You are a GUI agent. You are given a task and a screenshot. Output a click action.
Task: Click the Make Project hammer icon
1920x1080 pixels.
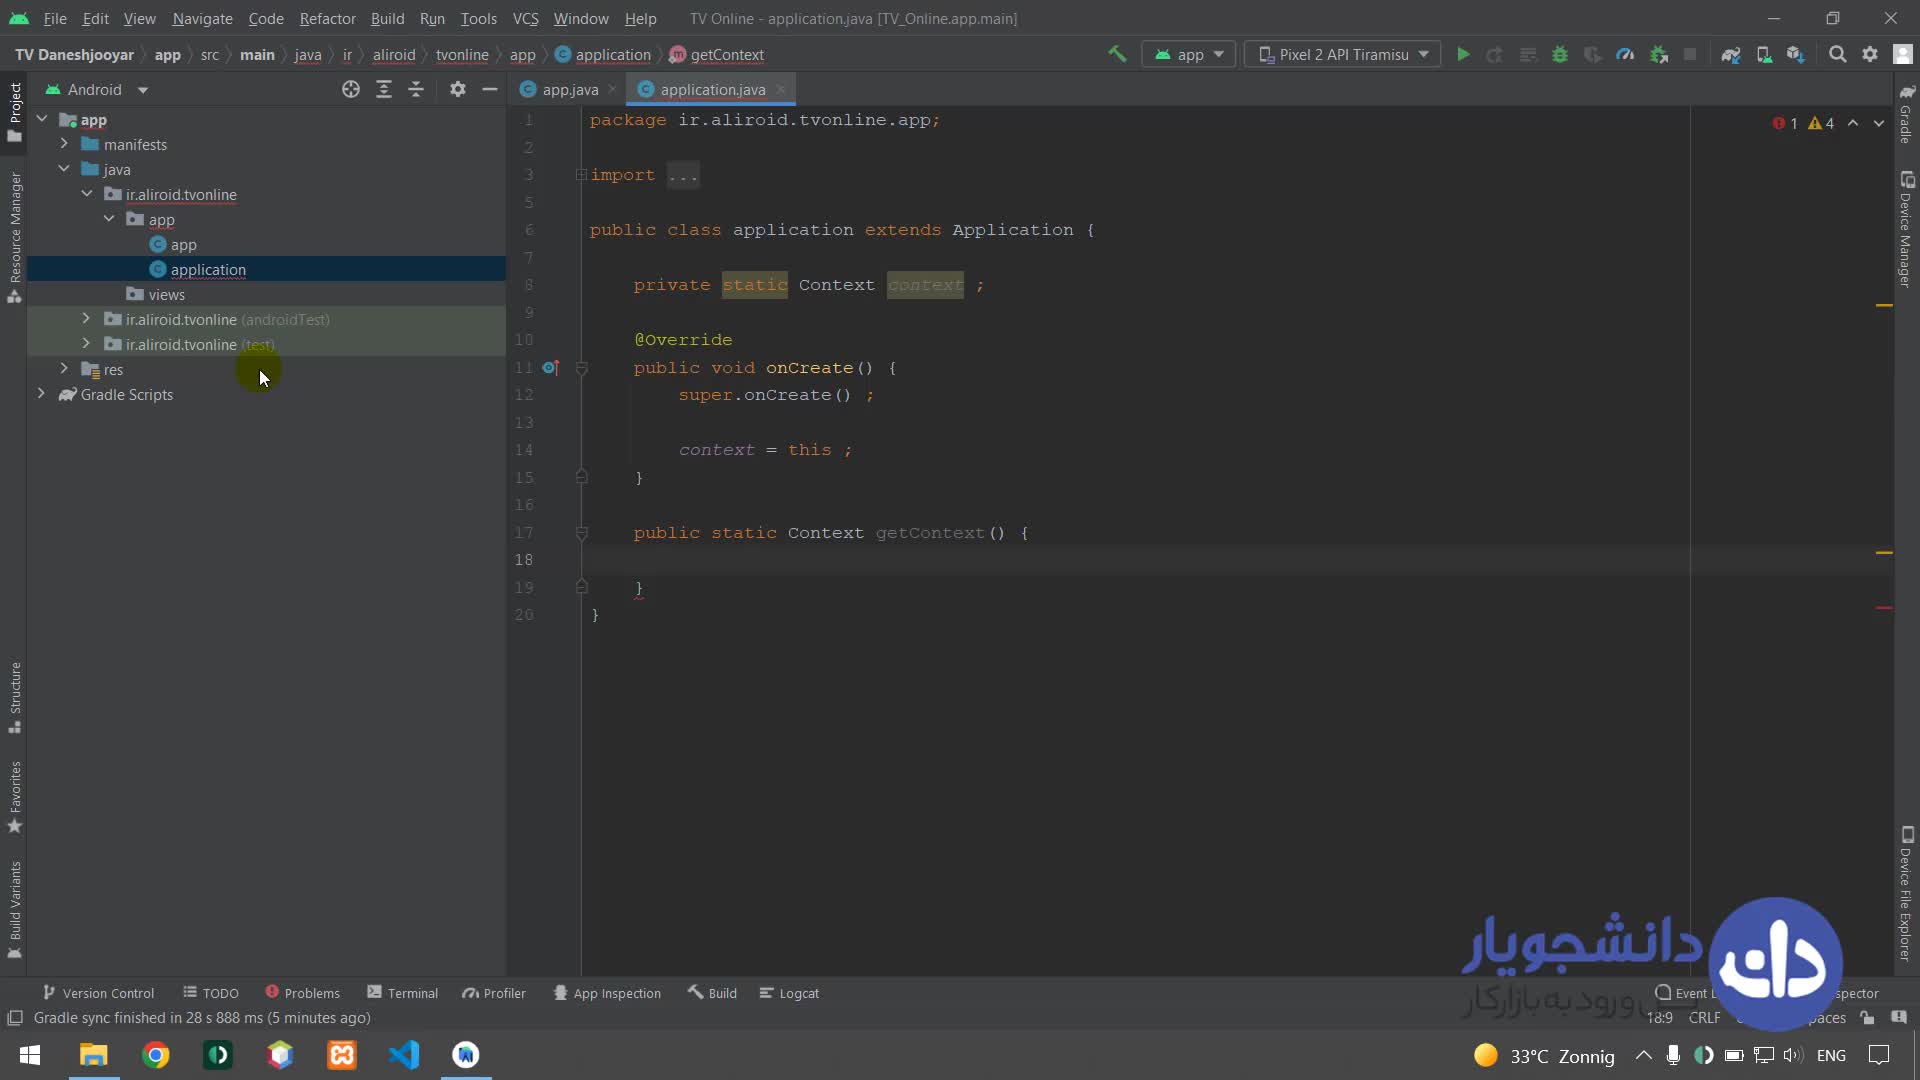click(x=1117, y=54)
